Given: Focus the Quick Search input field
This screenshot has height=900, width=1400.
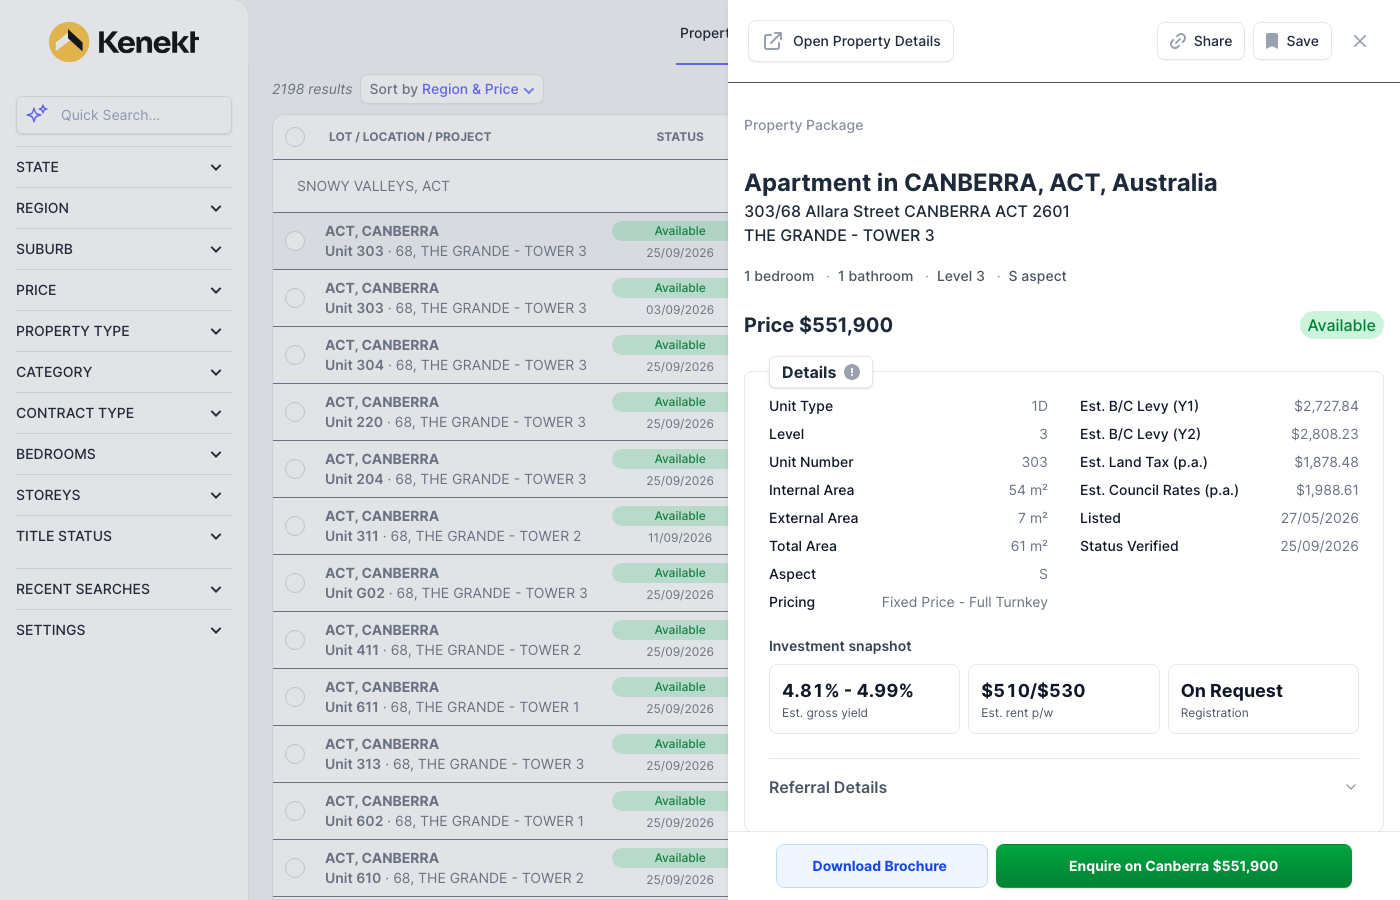Looking at the screenshot, I should click(x=124, y=115).
